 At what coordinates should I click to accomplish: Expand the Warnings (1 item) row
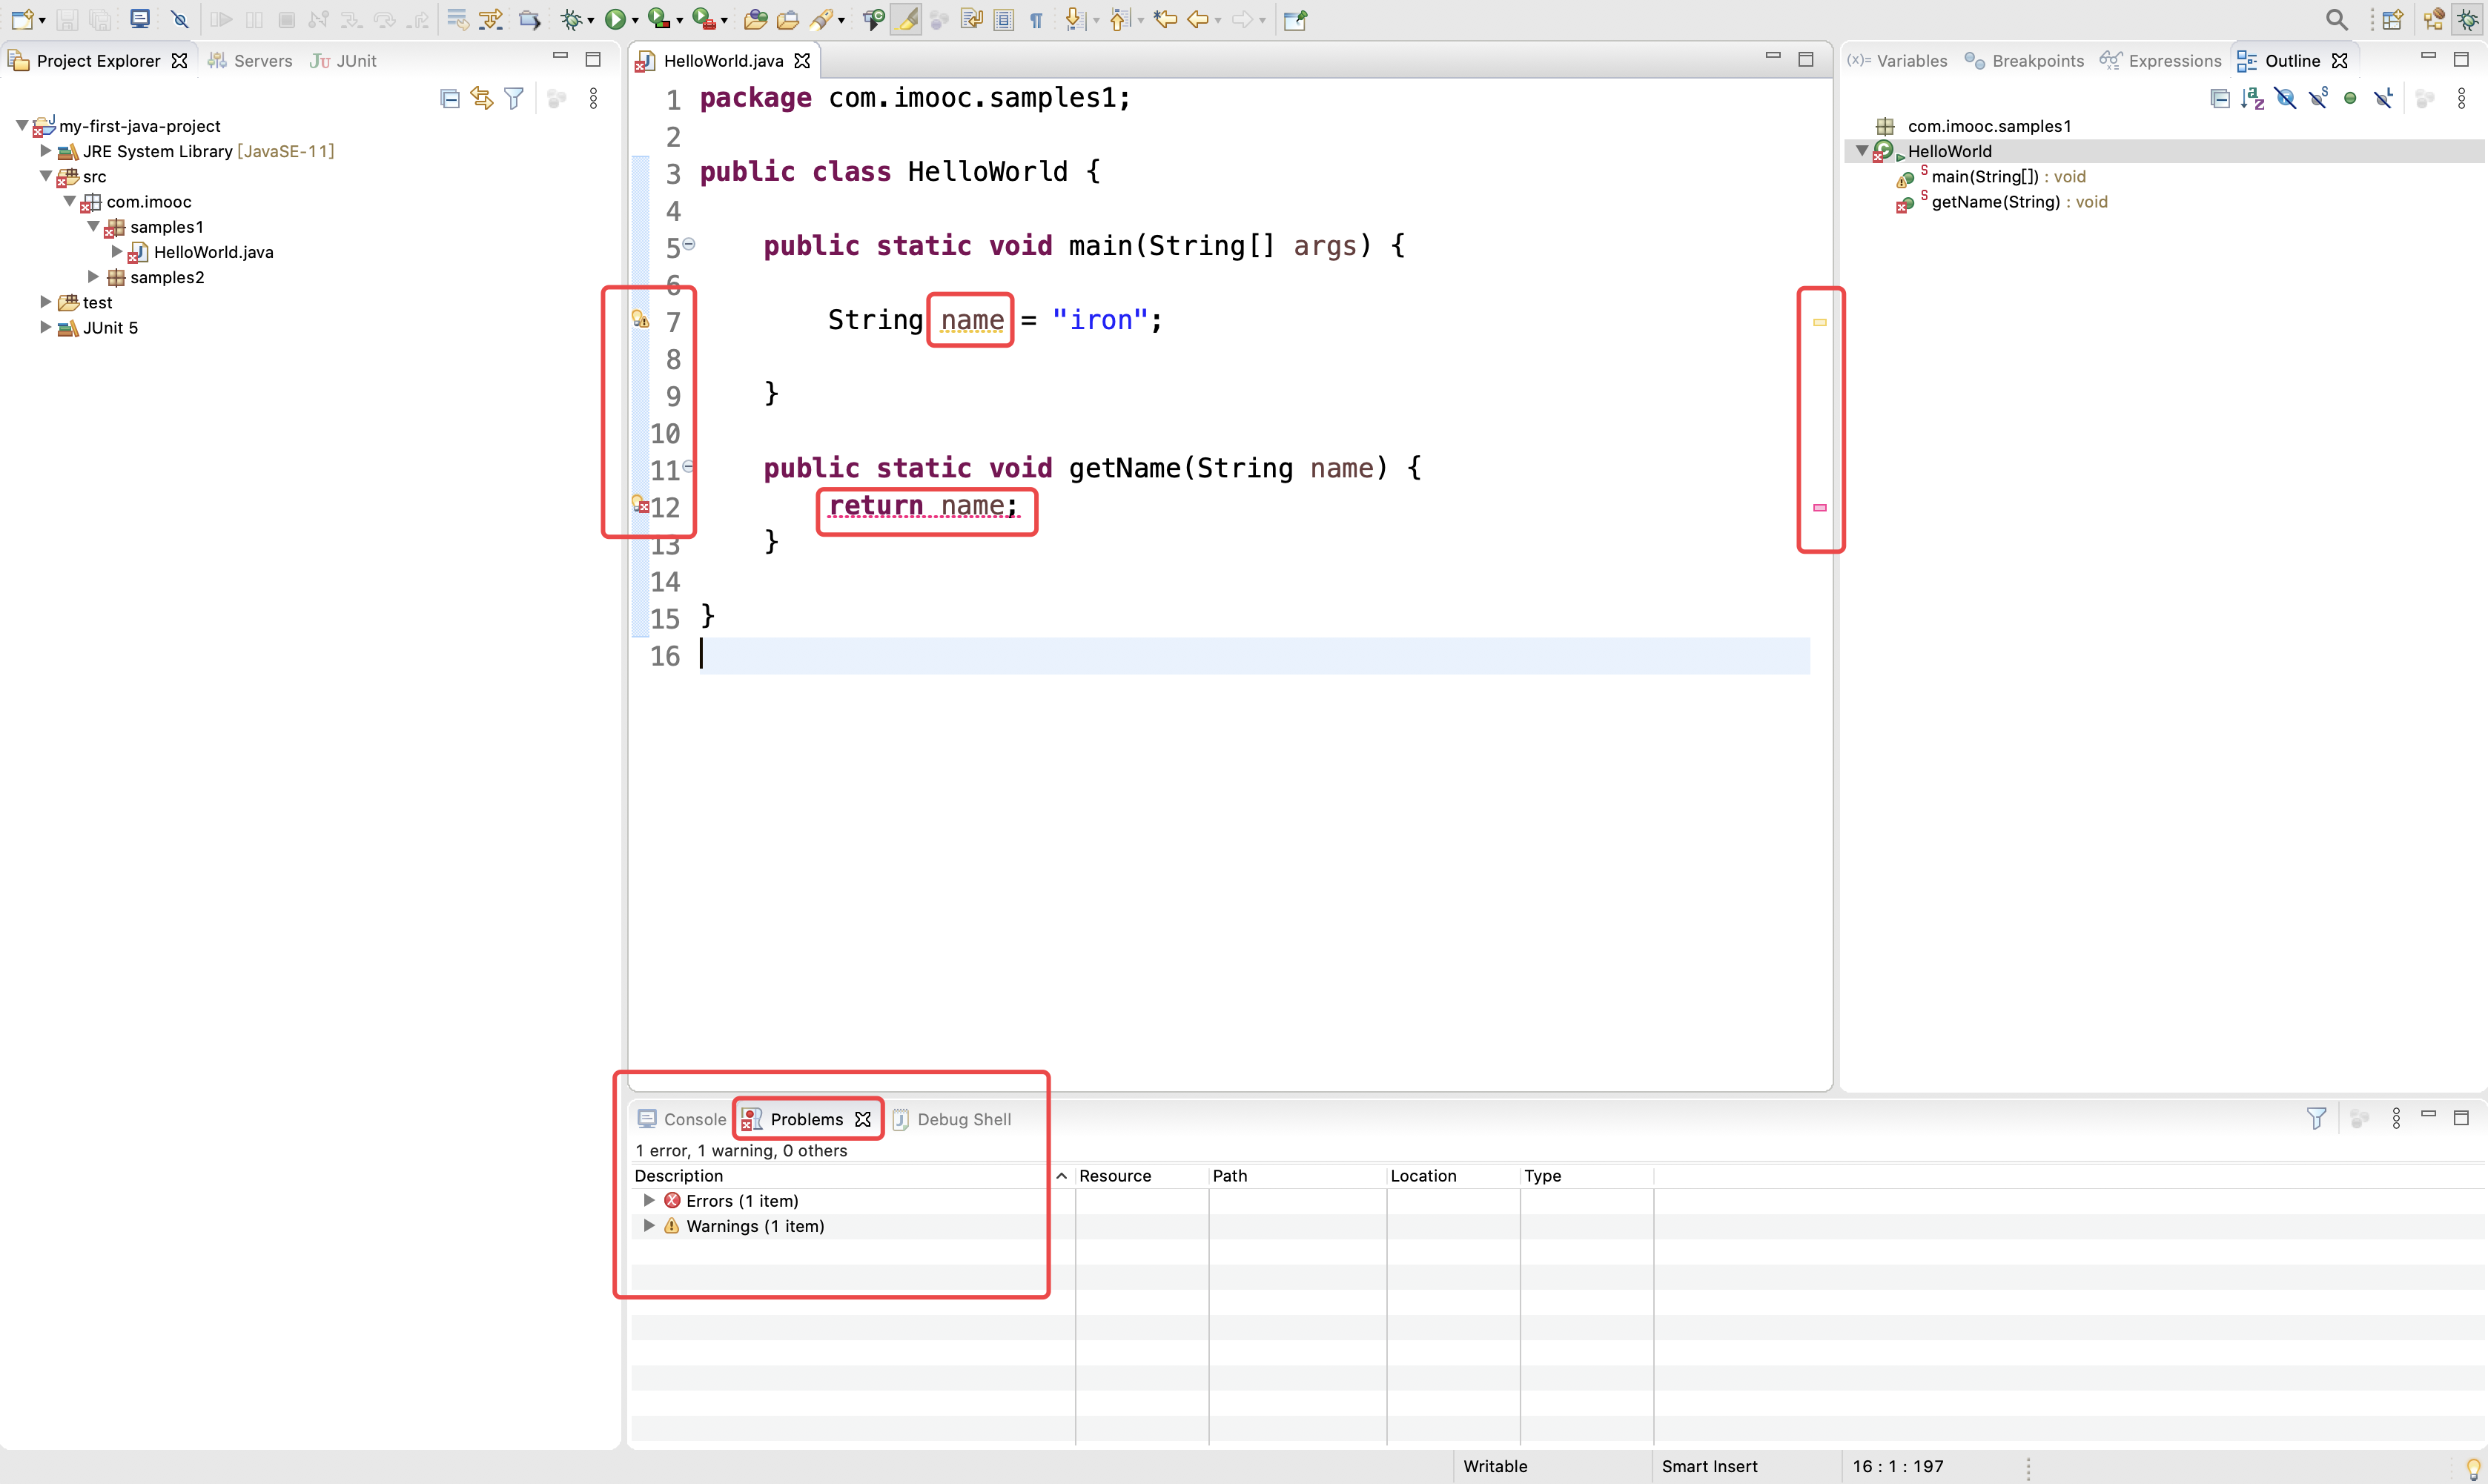(649, 1225)
